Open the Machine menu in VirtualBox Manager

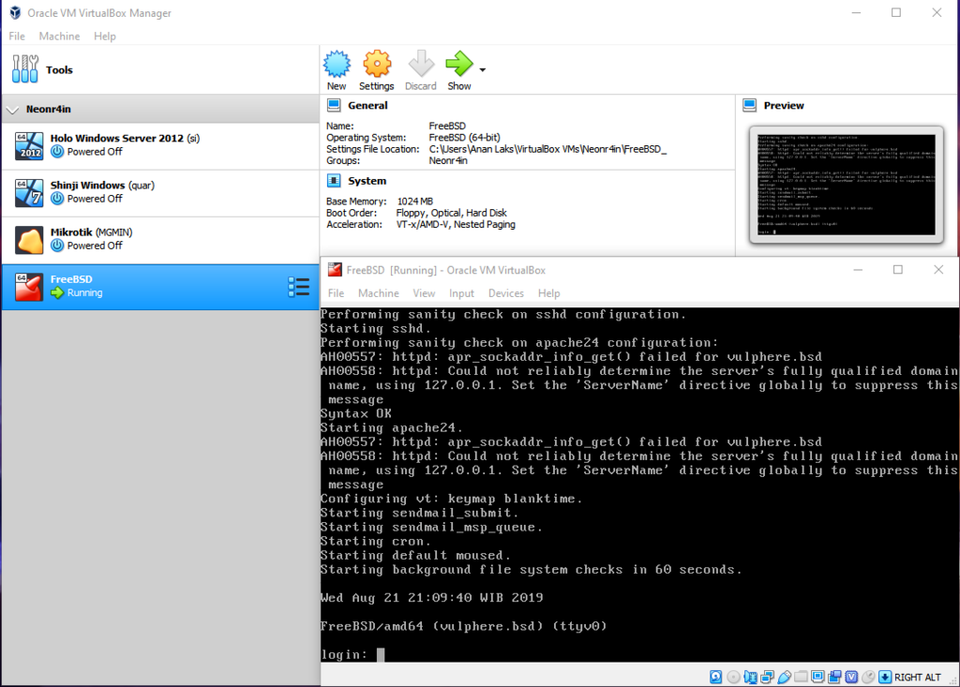(x=59, y=36)
